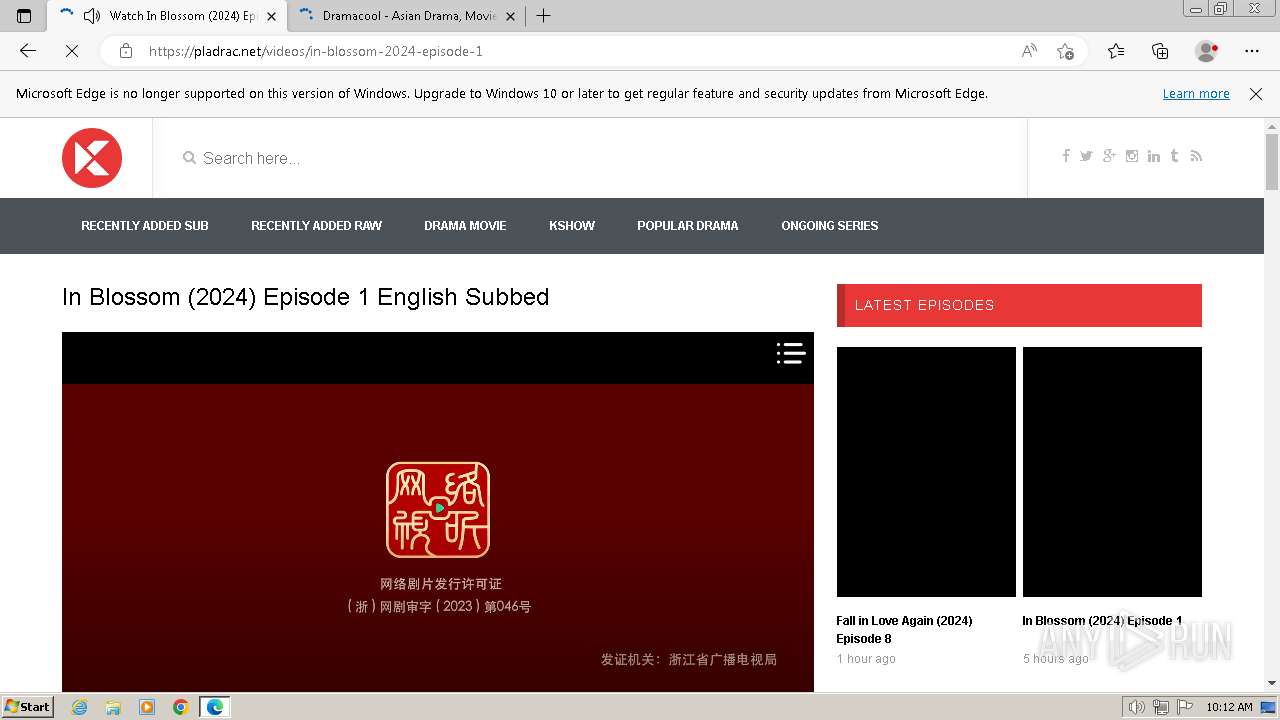View site information via the lock icon
The height and width of the screenshot is (720, 1280).
tap(126, 51)
